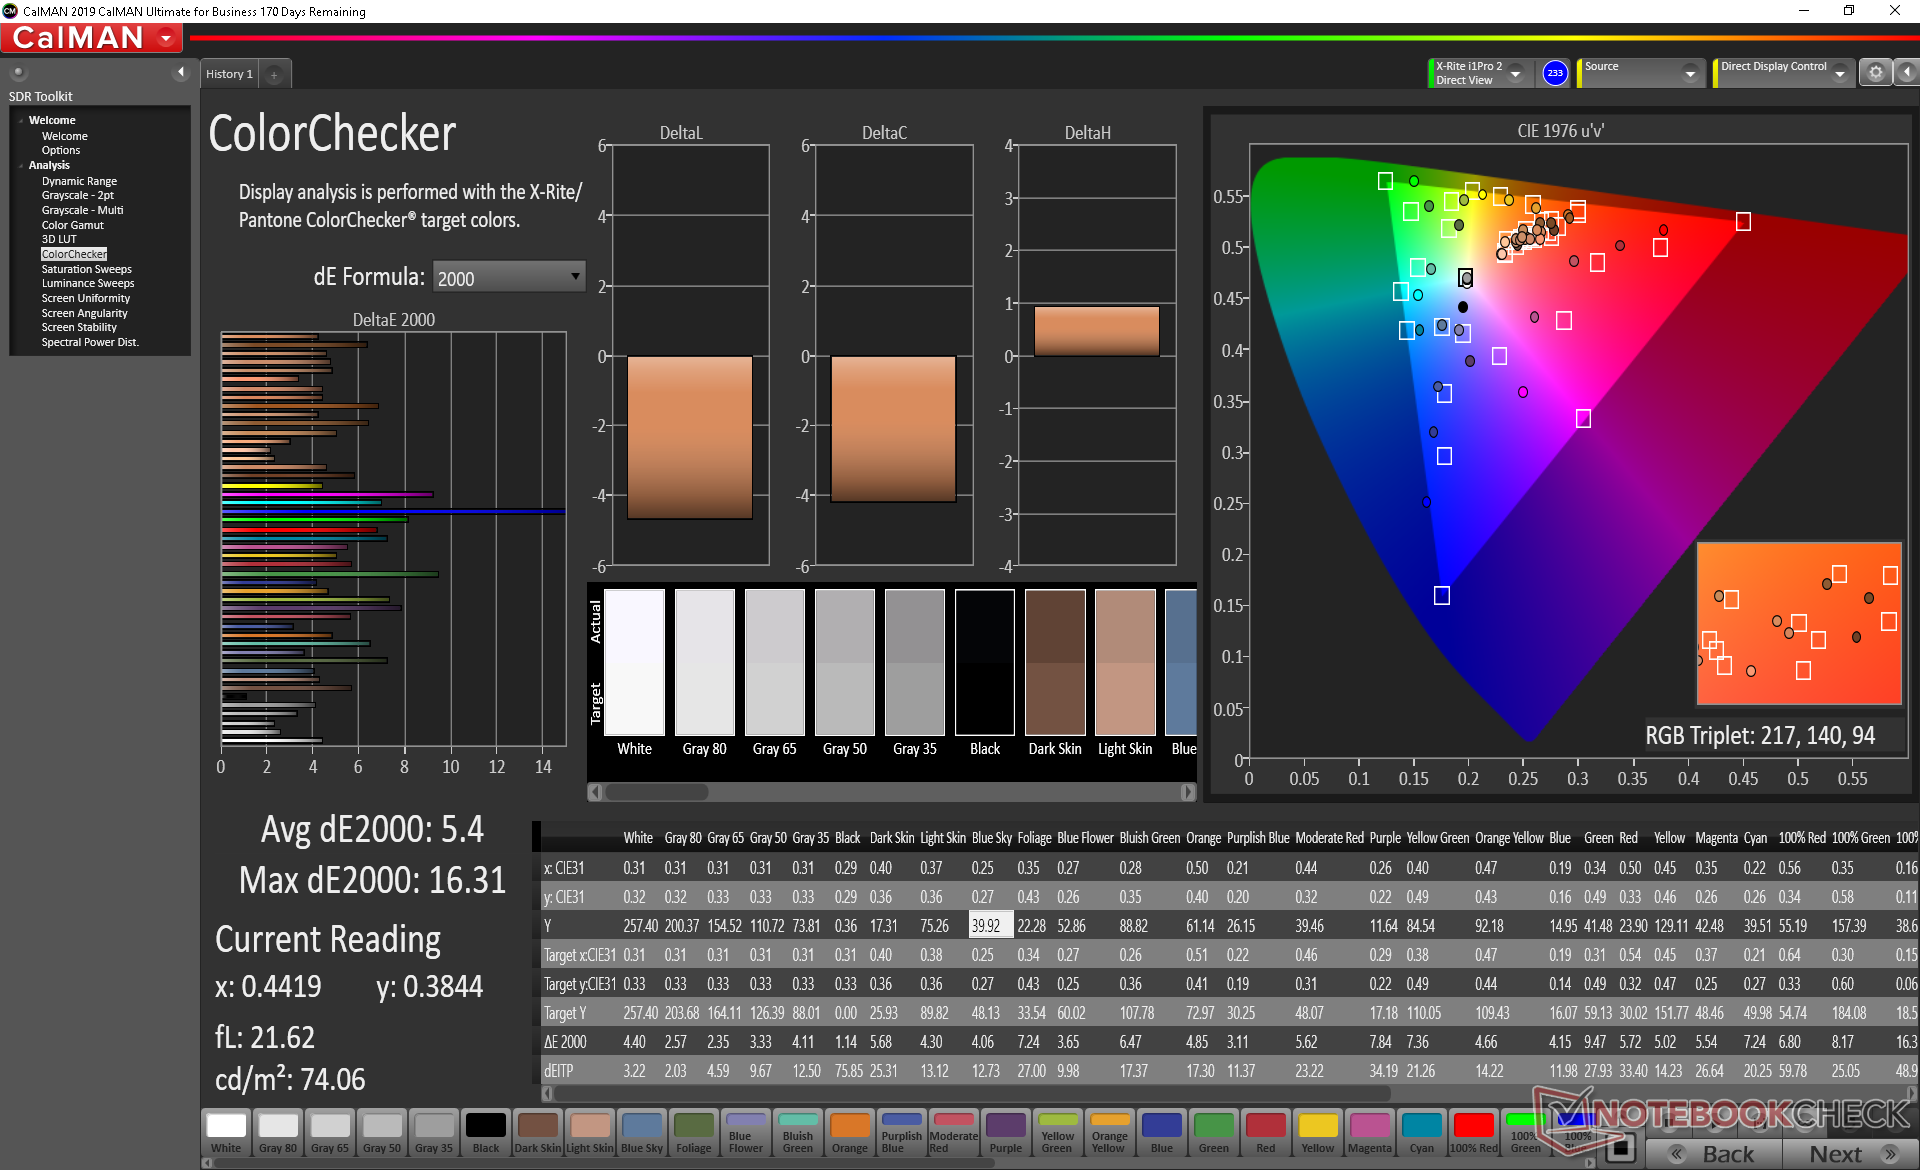
Task: Open the X-Rite i1Pro 2 meter dropdown
Action: (1515, 73)
